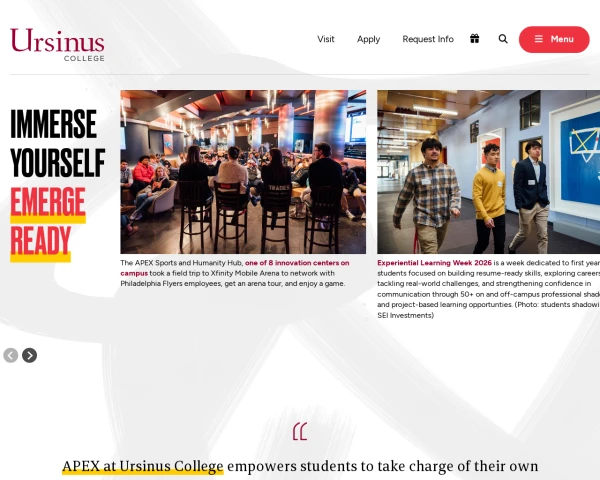Open site search with magnifier icon
Viewport: 600px width, 480px height.
click(x=503, y=39)
